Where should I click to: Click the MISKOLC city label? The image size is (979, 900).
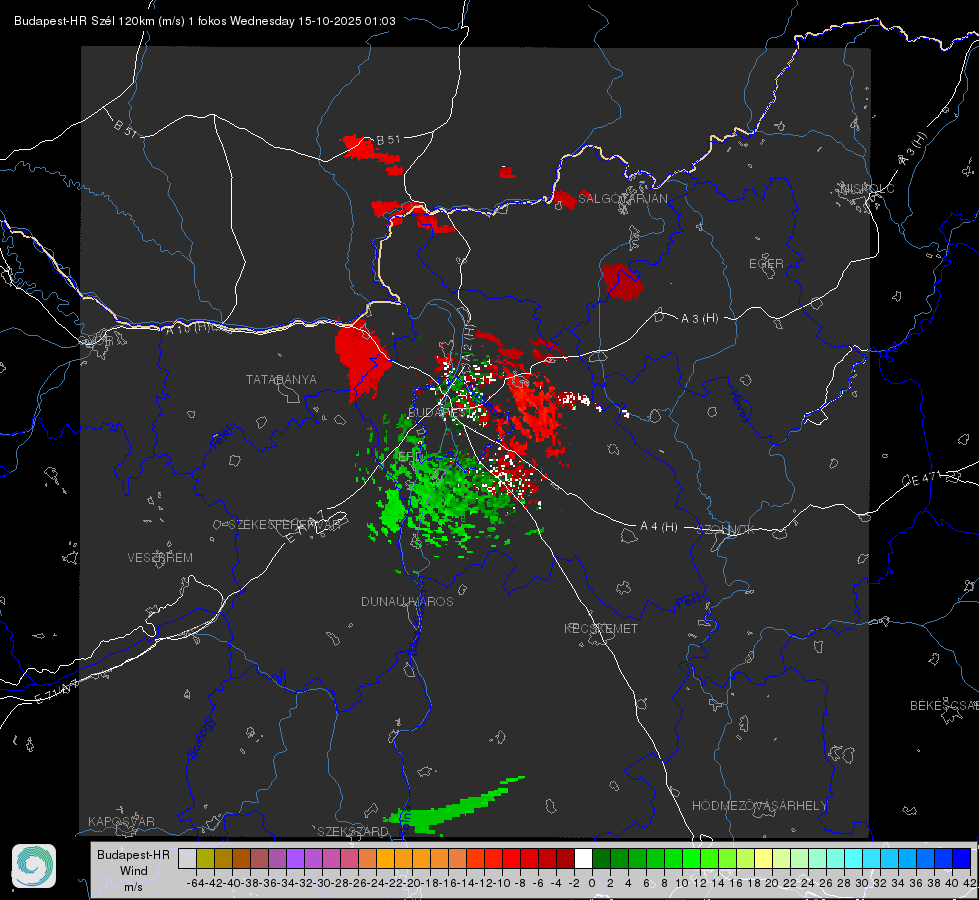867,189
